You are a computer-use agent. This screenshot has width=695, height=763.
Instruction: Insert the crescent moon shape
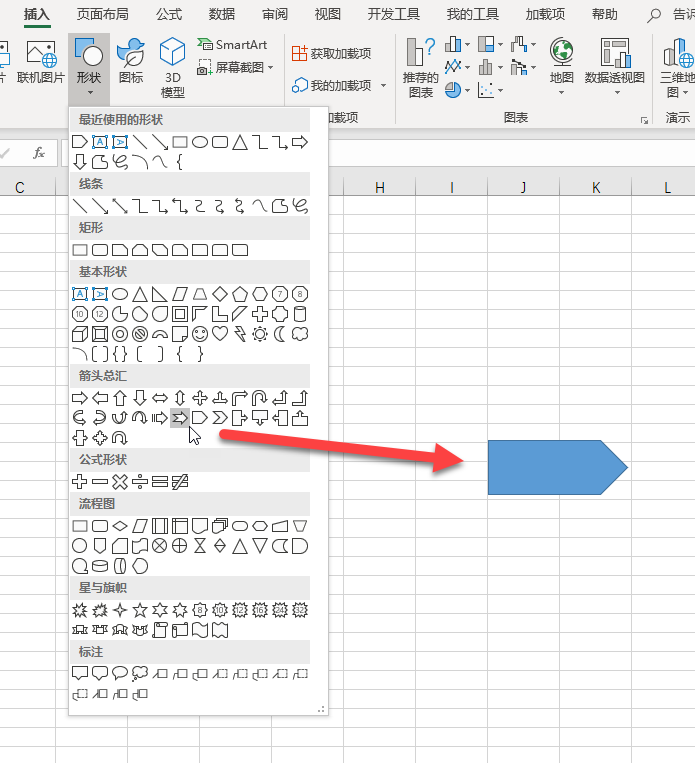click(x=280, y=334)
